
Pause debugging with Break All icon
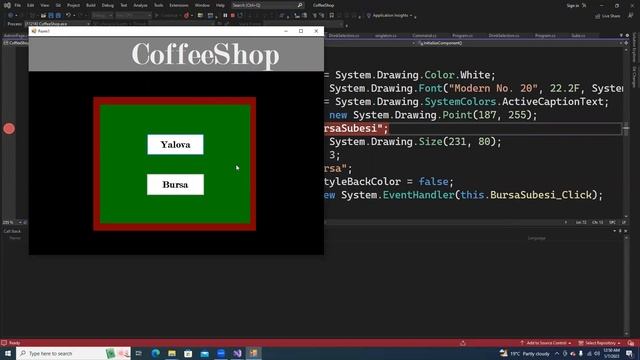pos(225,16)
